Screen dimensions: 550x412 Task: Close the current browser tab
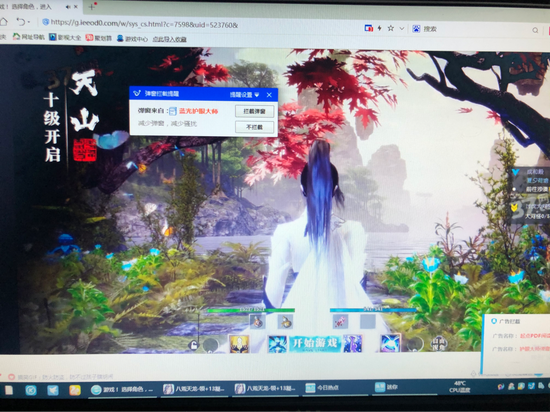coord(76,7)
